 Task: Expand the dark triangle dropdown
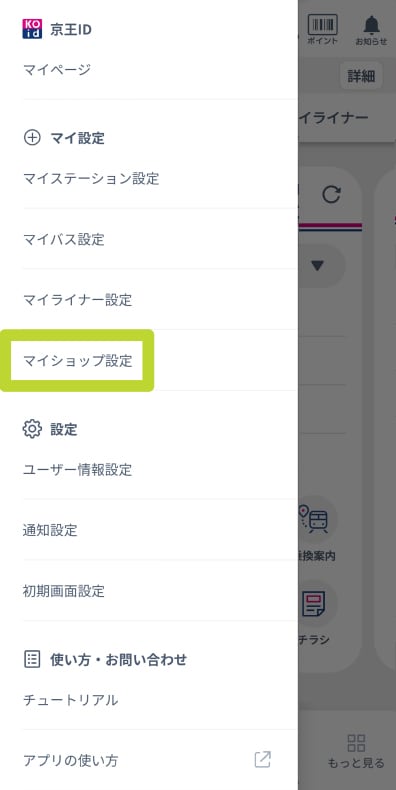[x=317, y=266]
